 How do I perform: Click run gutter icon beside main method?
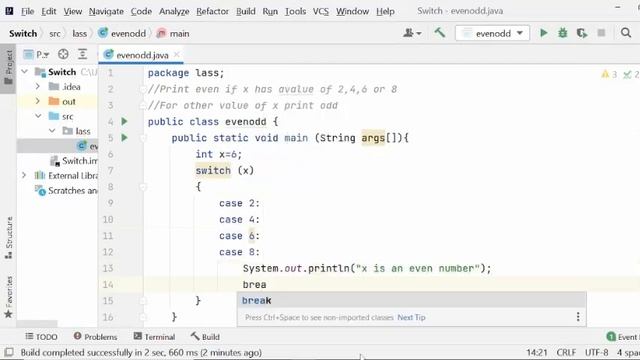124,138
